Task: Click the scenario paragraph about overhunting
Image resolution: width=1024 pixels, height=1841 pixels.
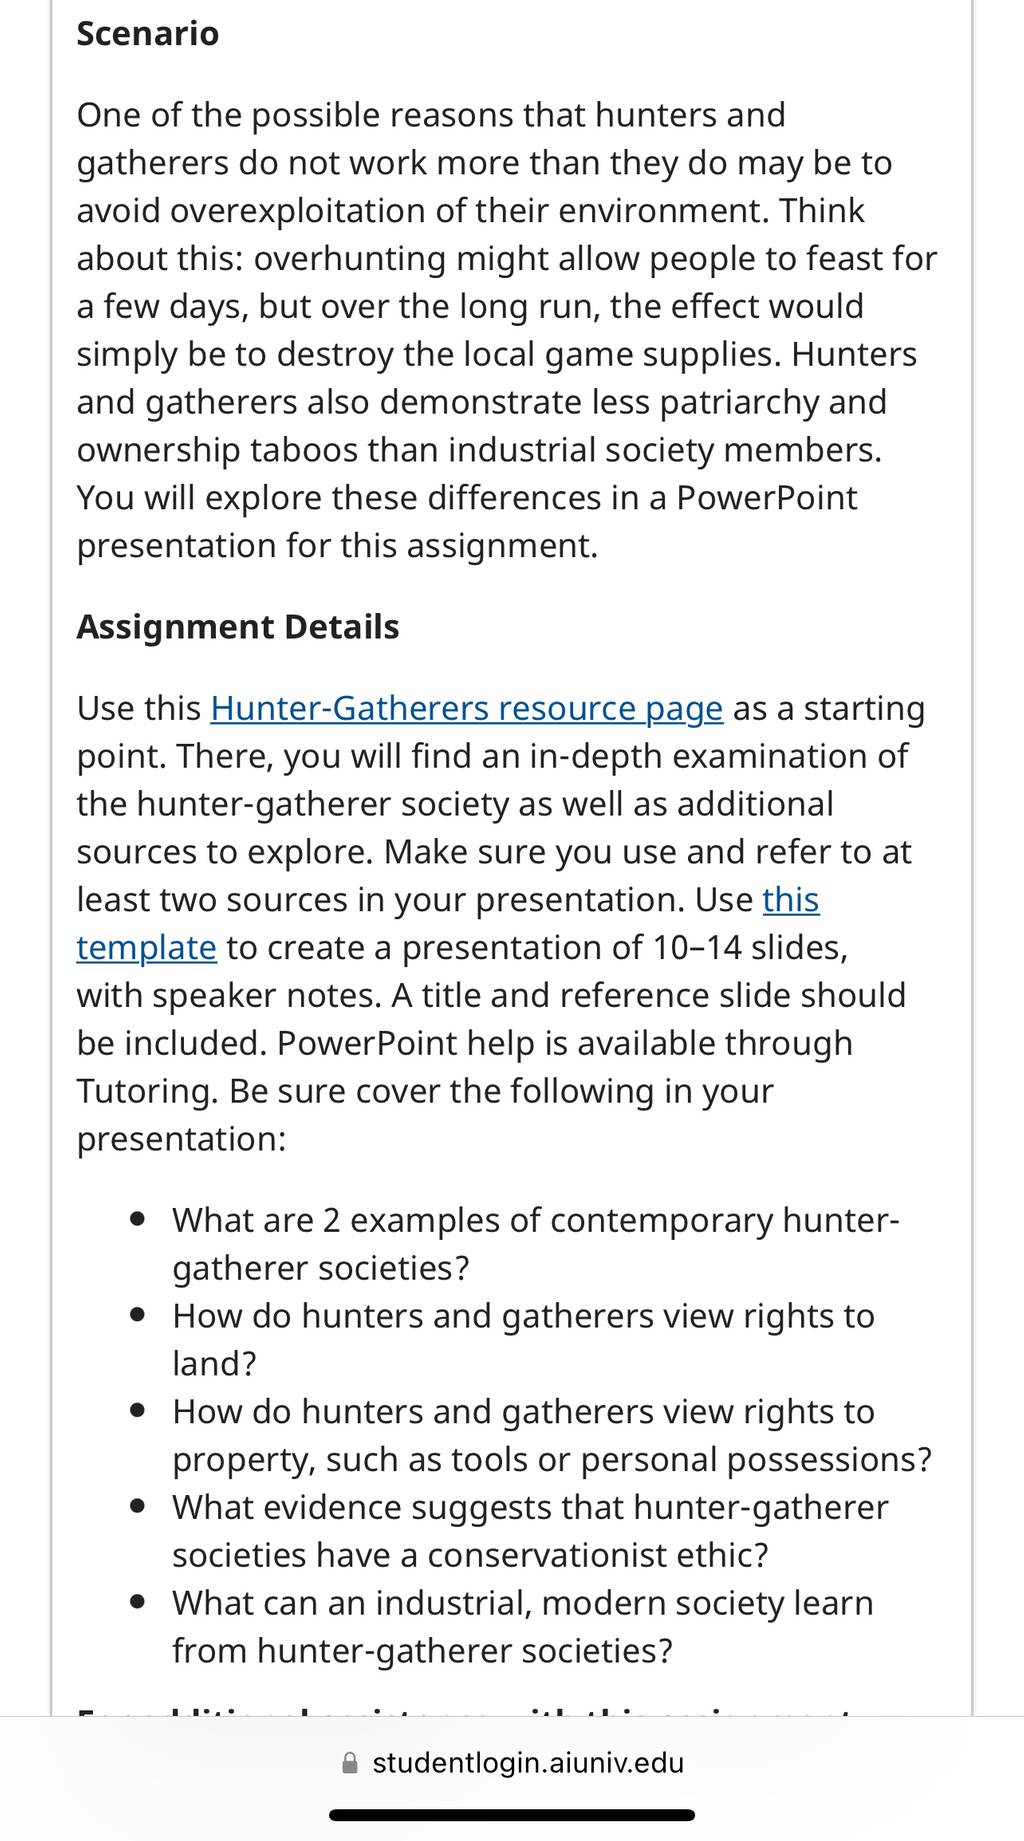Action: click(507, 330)
